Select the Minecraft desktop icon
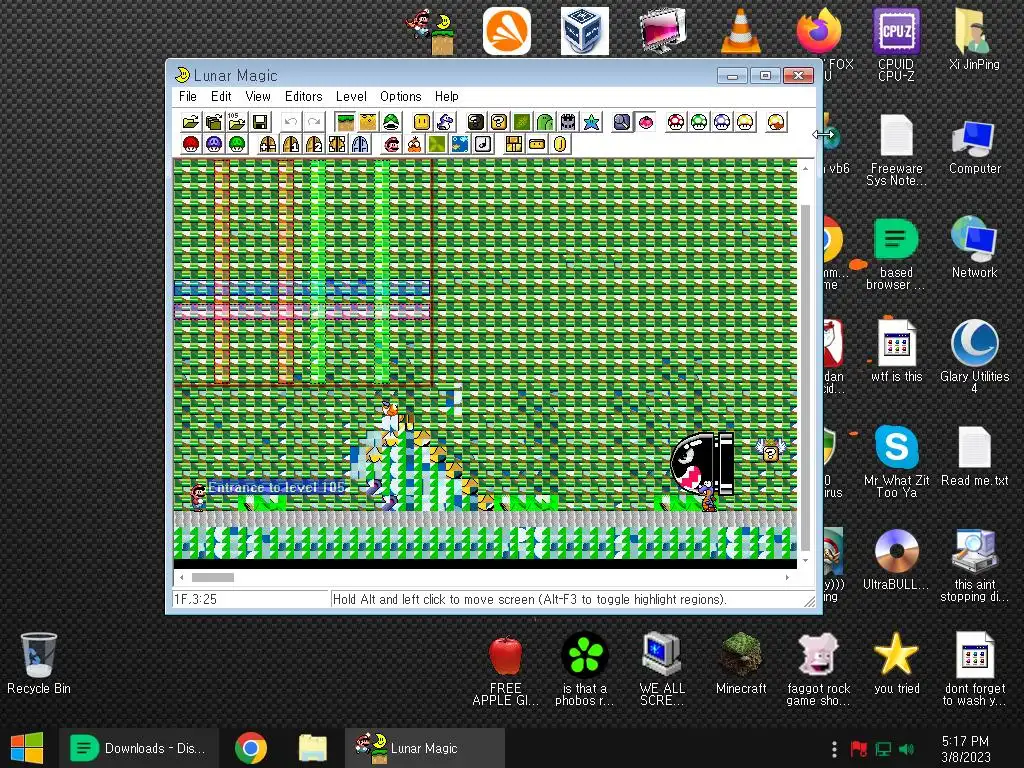Viewport: 1024px width, 768px height. pos(741,663)
